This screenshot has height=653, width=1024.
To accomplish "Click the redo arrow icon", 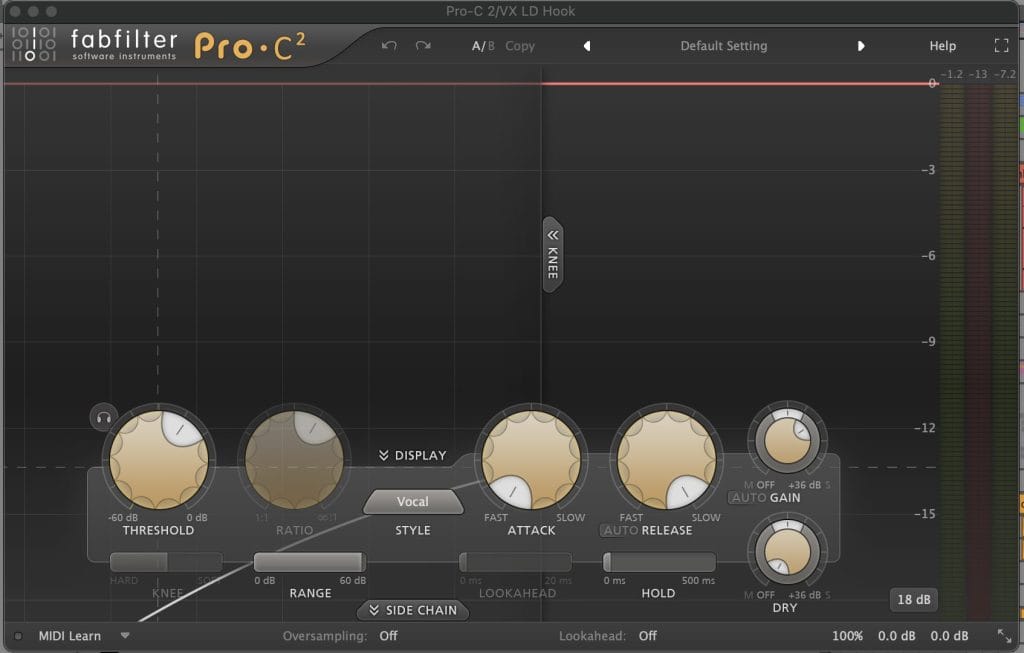I will point(423,46).
